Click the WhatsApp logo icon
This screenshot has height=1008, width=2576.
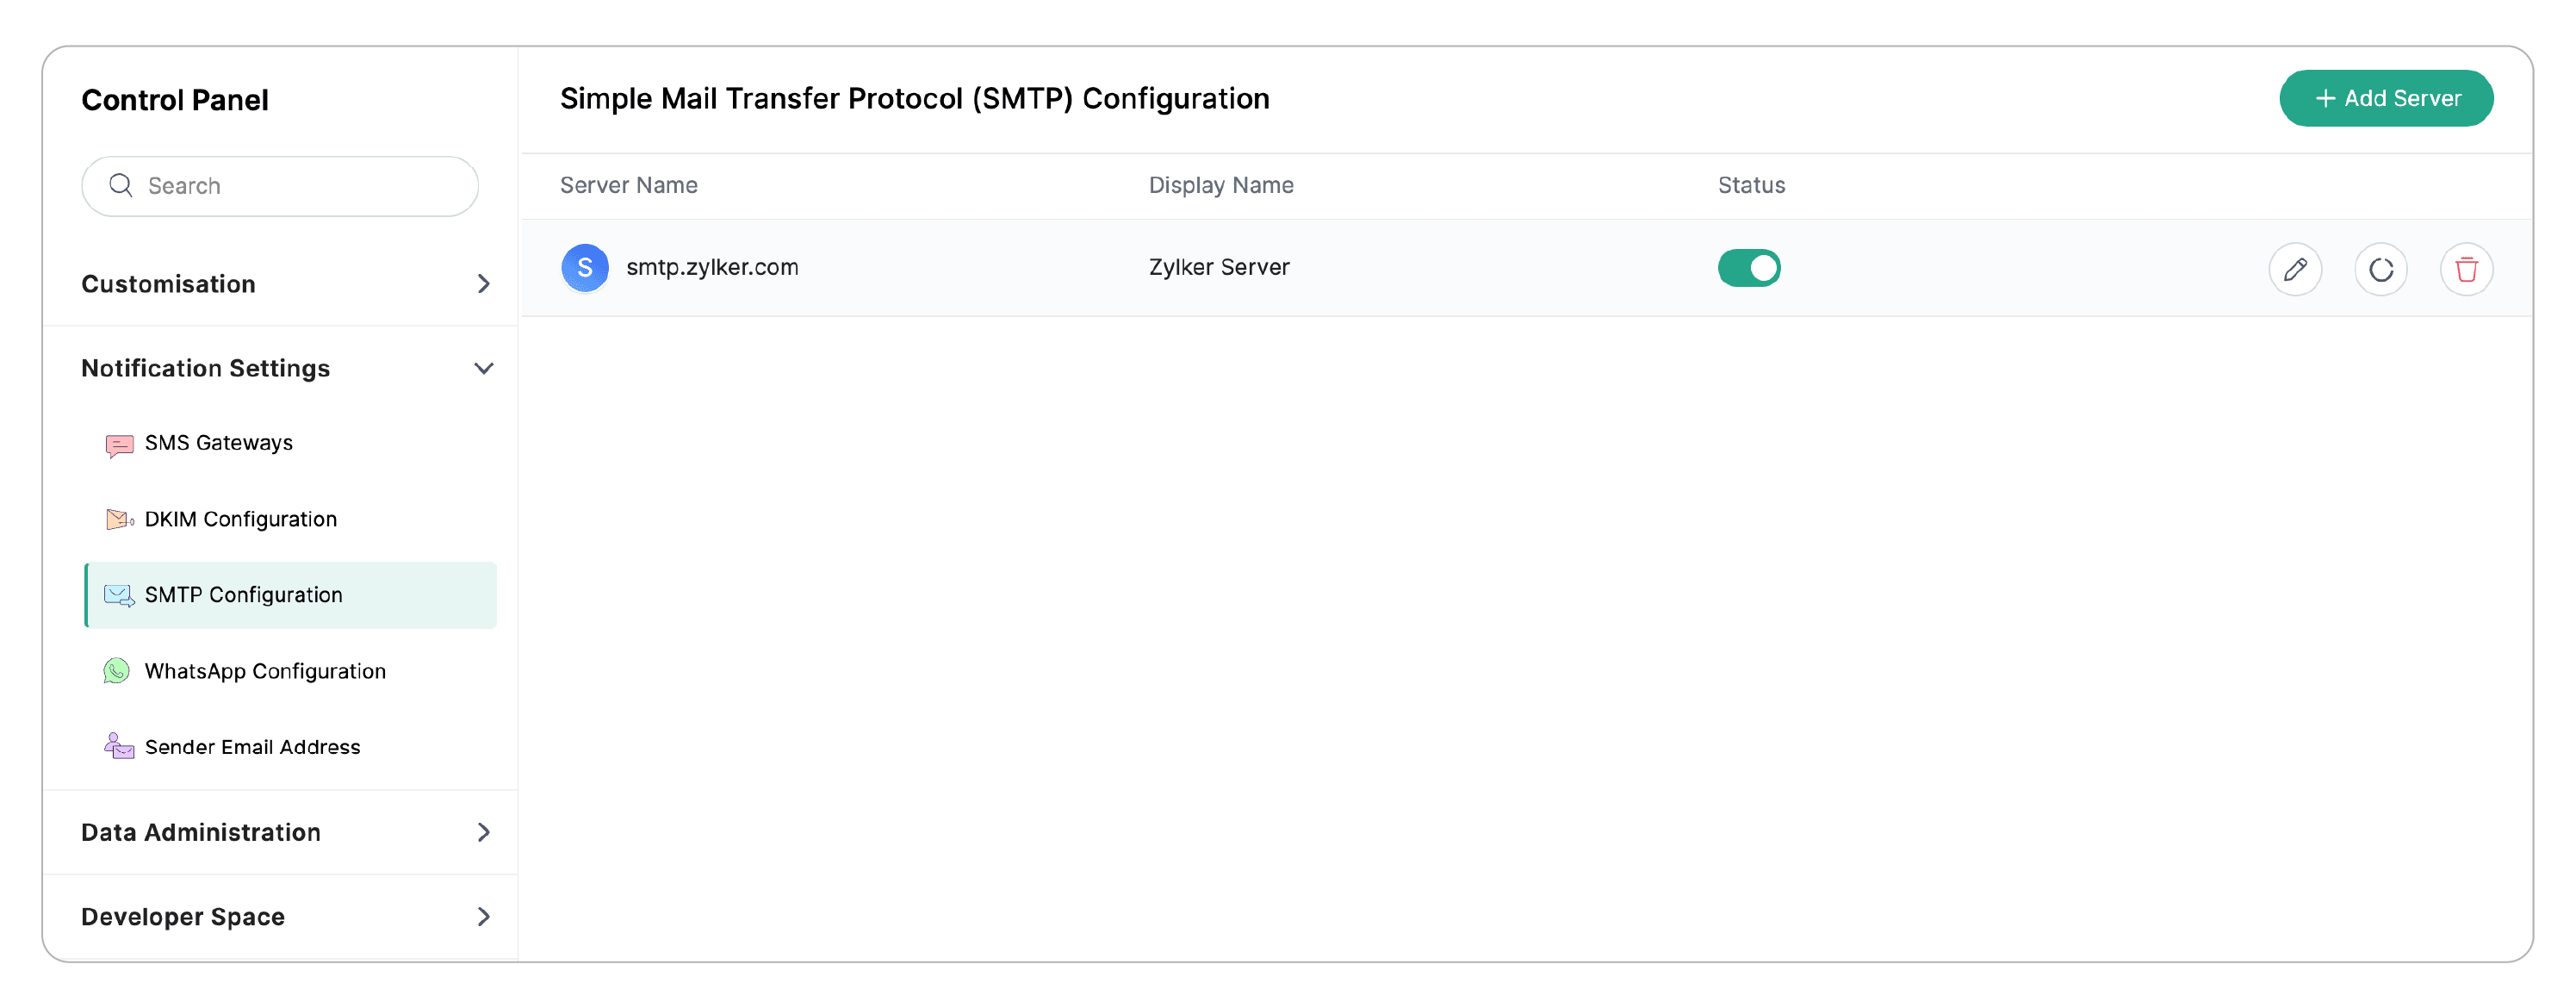[117, 671]
